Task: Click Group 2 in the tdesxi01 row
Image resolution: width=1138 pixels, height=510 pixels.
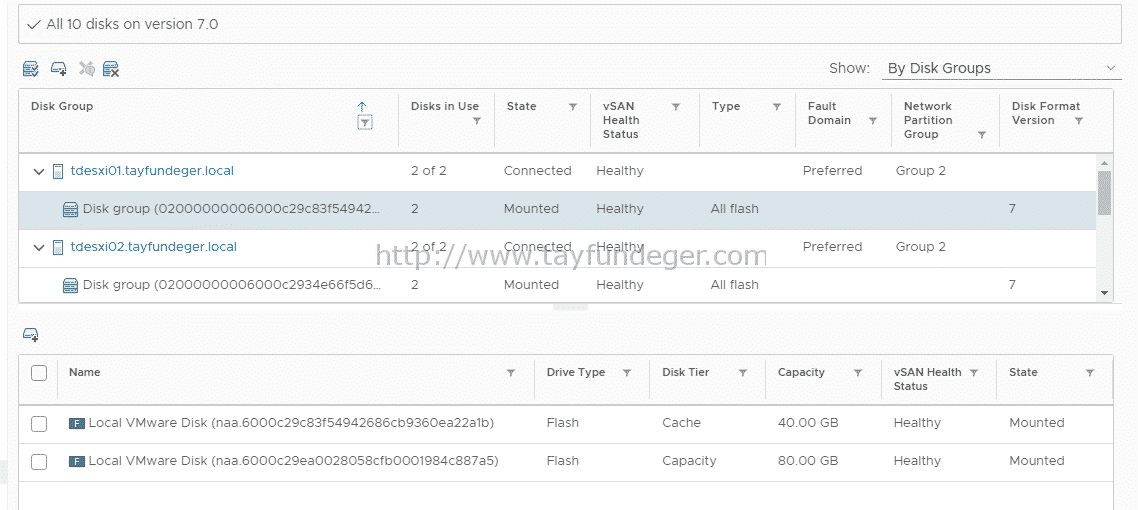Action: 920,171
